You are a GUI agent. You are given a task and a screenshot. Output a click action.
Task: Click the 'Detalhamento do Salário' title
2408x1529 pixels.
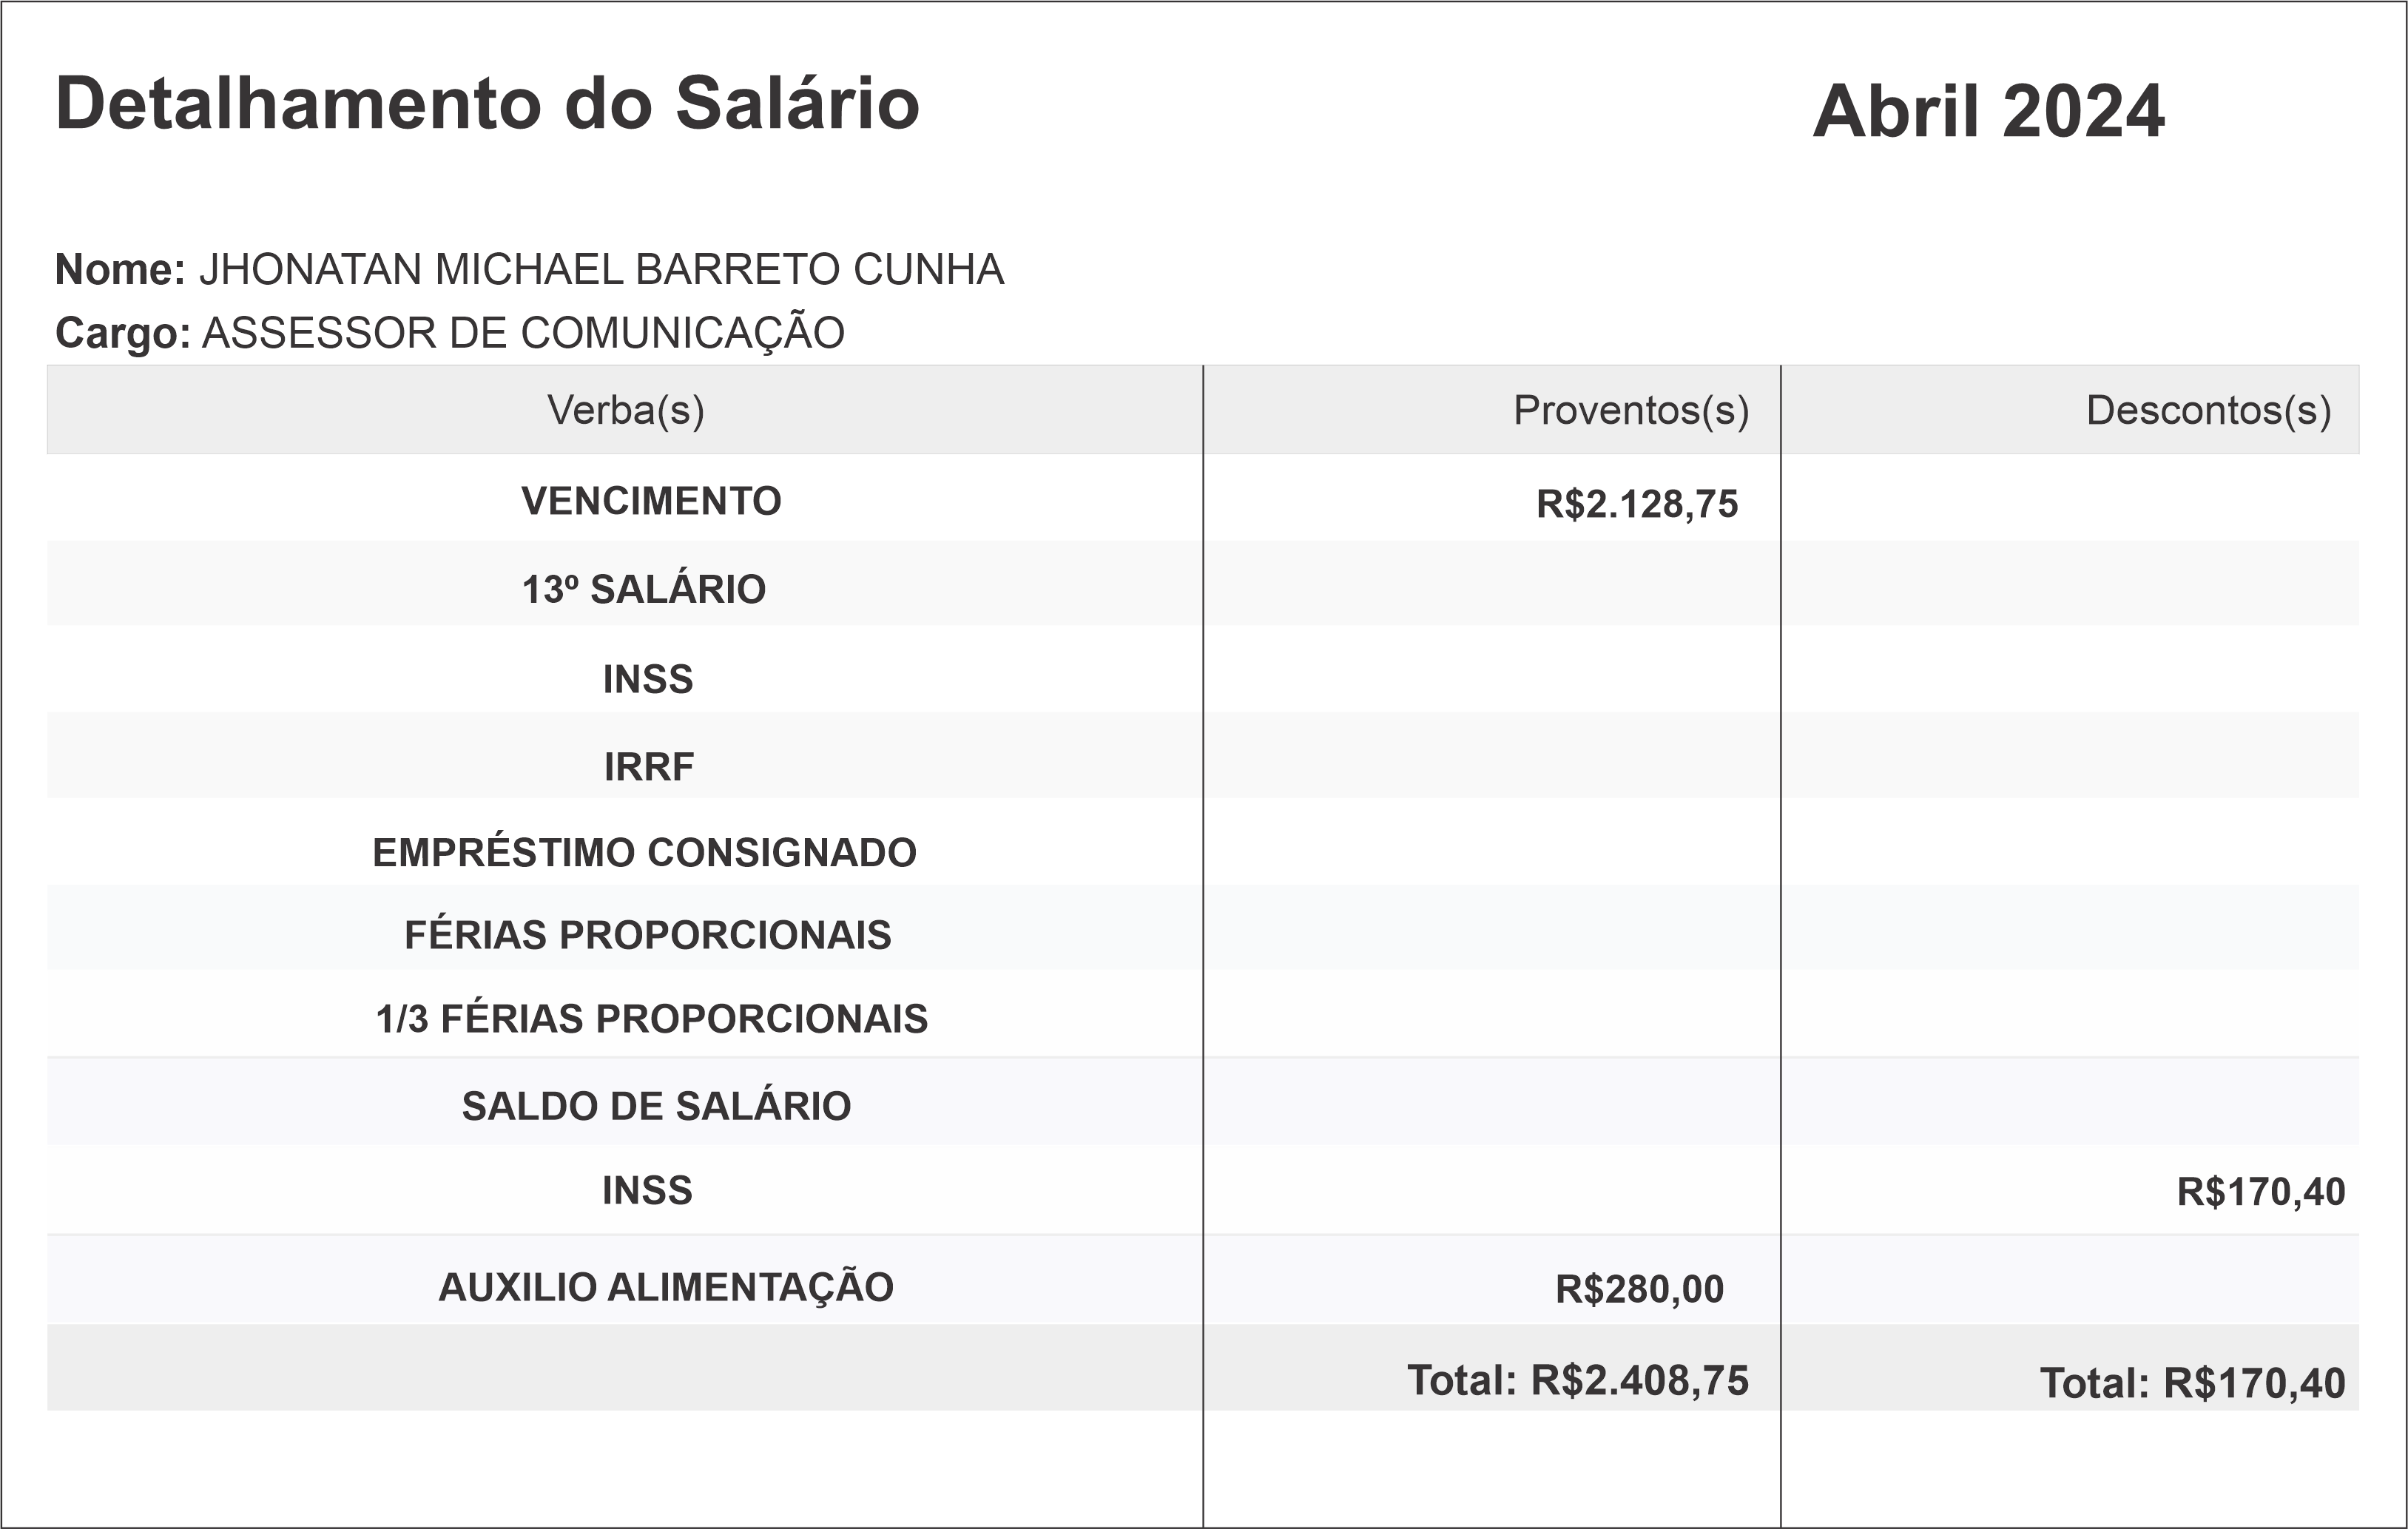pos(487,103)
